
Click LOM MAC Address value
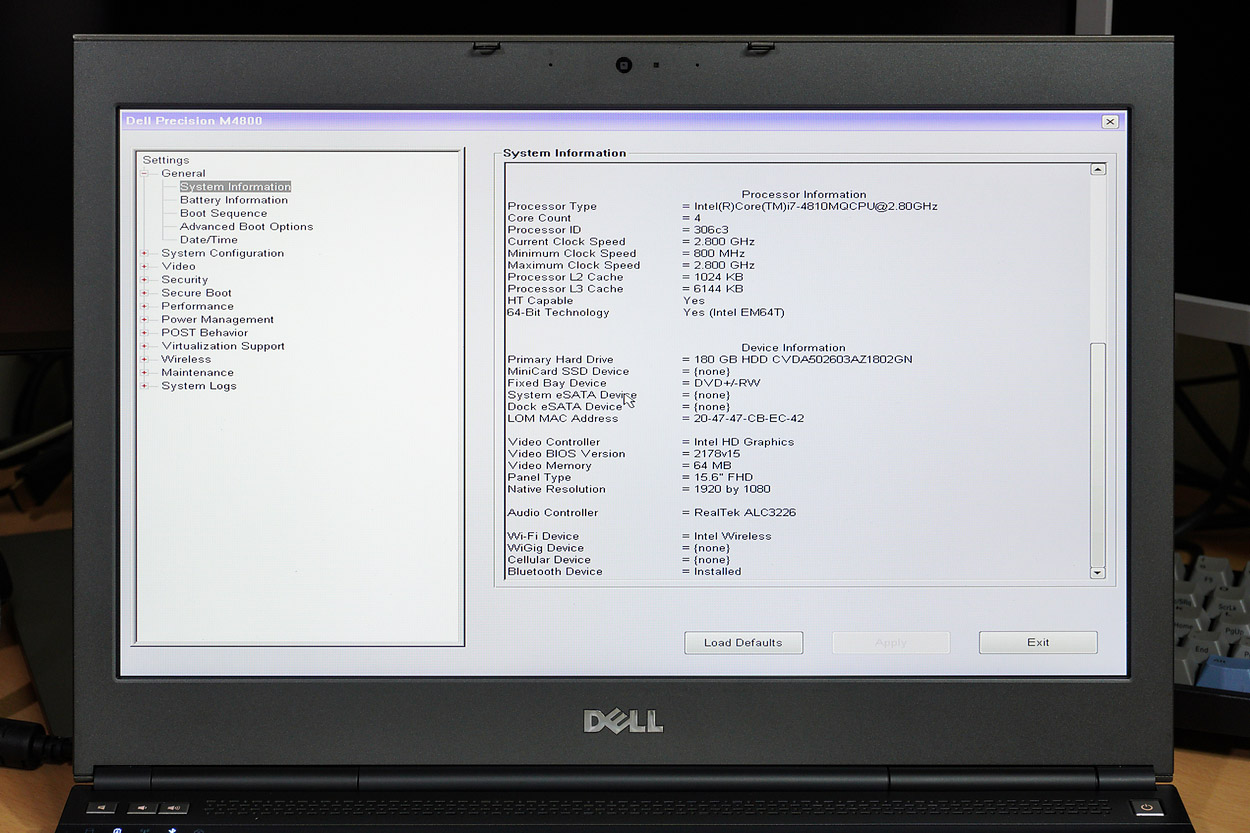click(749, 419)
